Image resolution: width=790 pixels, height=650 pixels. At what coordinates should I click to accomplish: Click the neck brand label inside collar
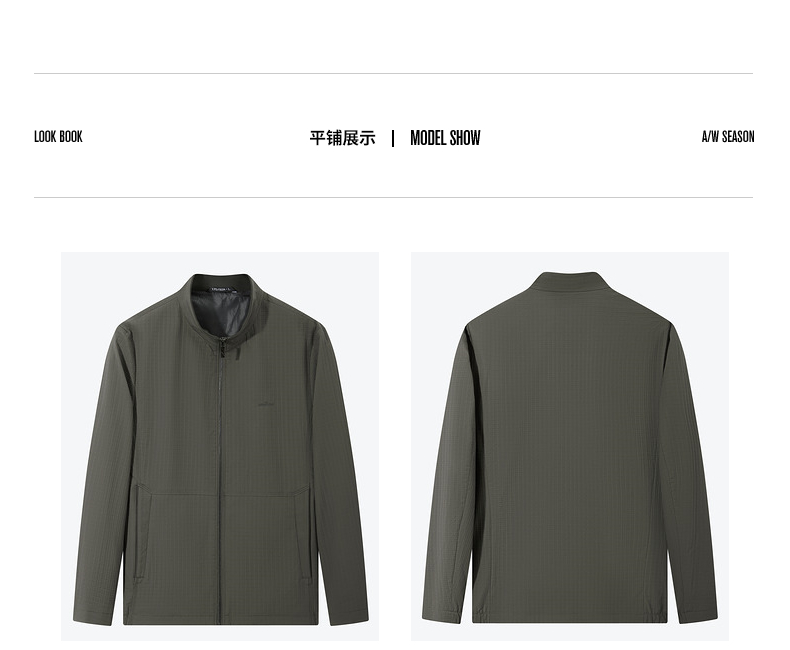click(220, 289)
